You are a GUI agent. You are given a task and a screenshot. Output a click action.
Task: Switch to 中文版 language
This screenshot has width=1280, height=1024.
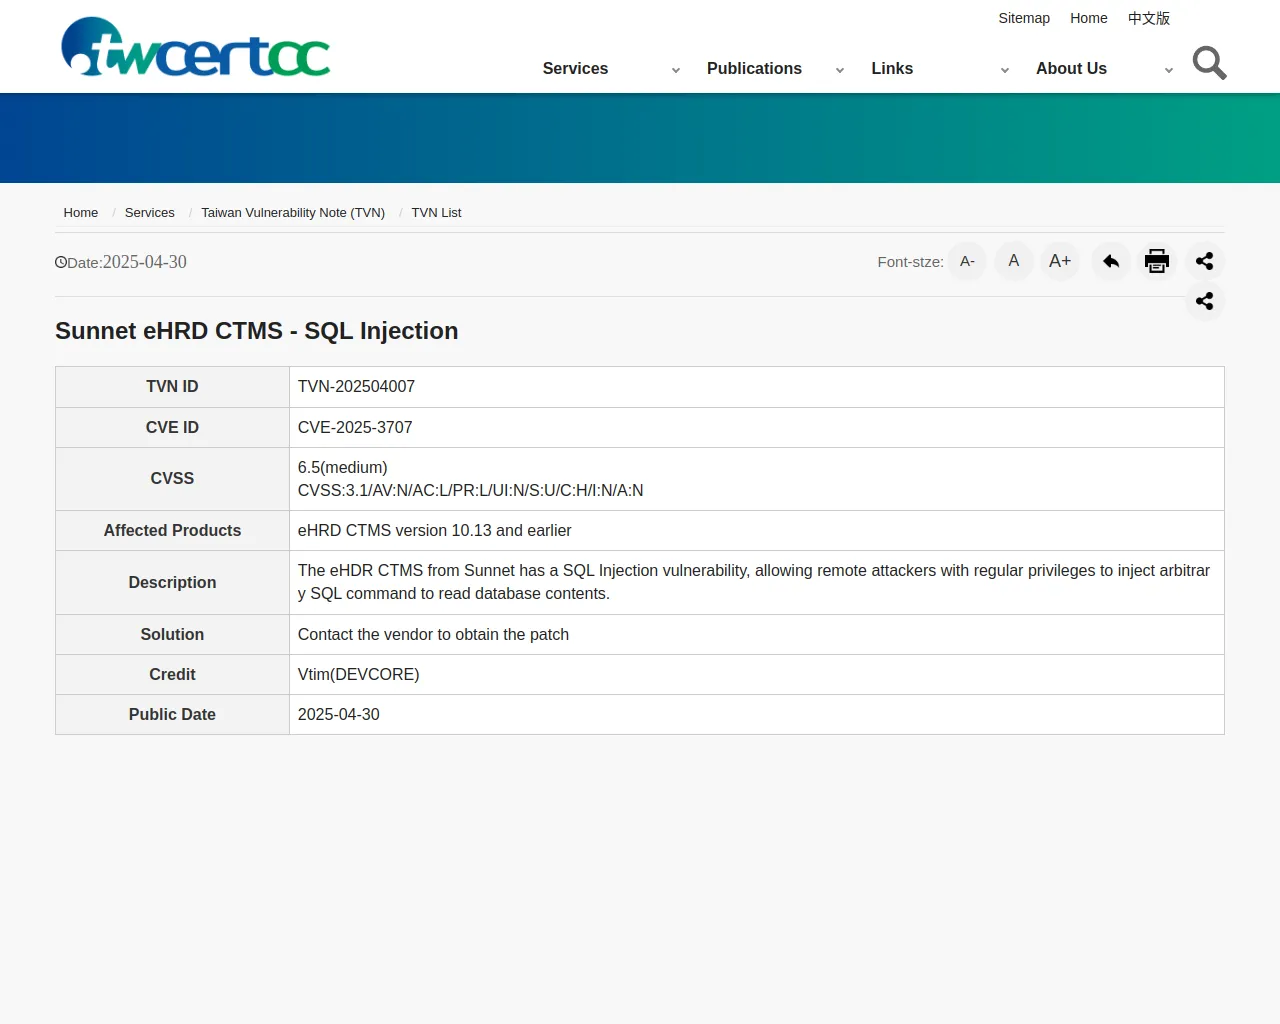1149,18
